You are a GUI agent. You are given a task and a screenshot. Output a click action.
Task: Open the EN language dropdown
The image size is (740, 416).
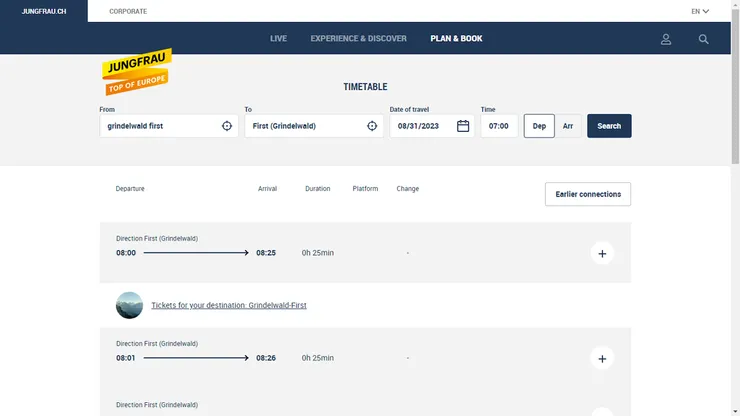[x=700, y=11]
